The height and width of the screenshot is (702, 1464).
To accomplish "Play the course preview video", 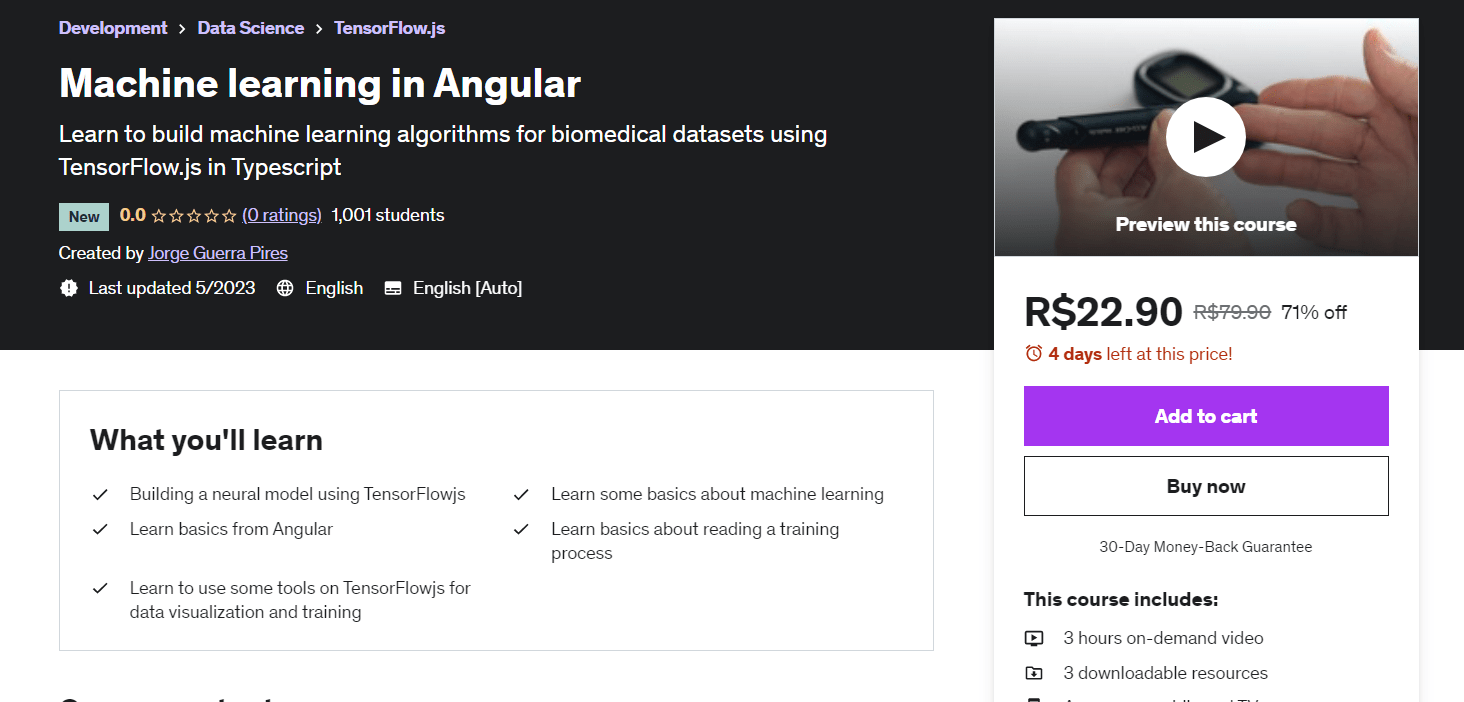I will tap(1205, 137).
